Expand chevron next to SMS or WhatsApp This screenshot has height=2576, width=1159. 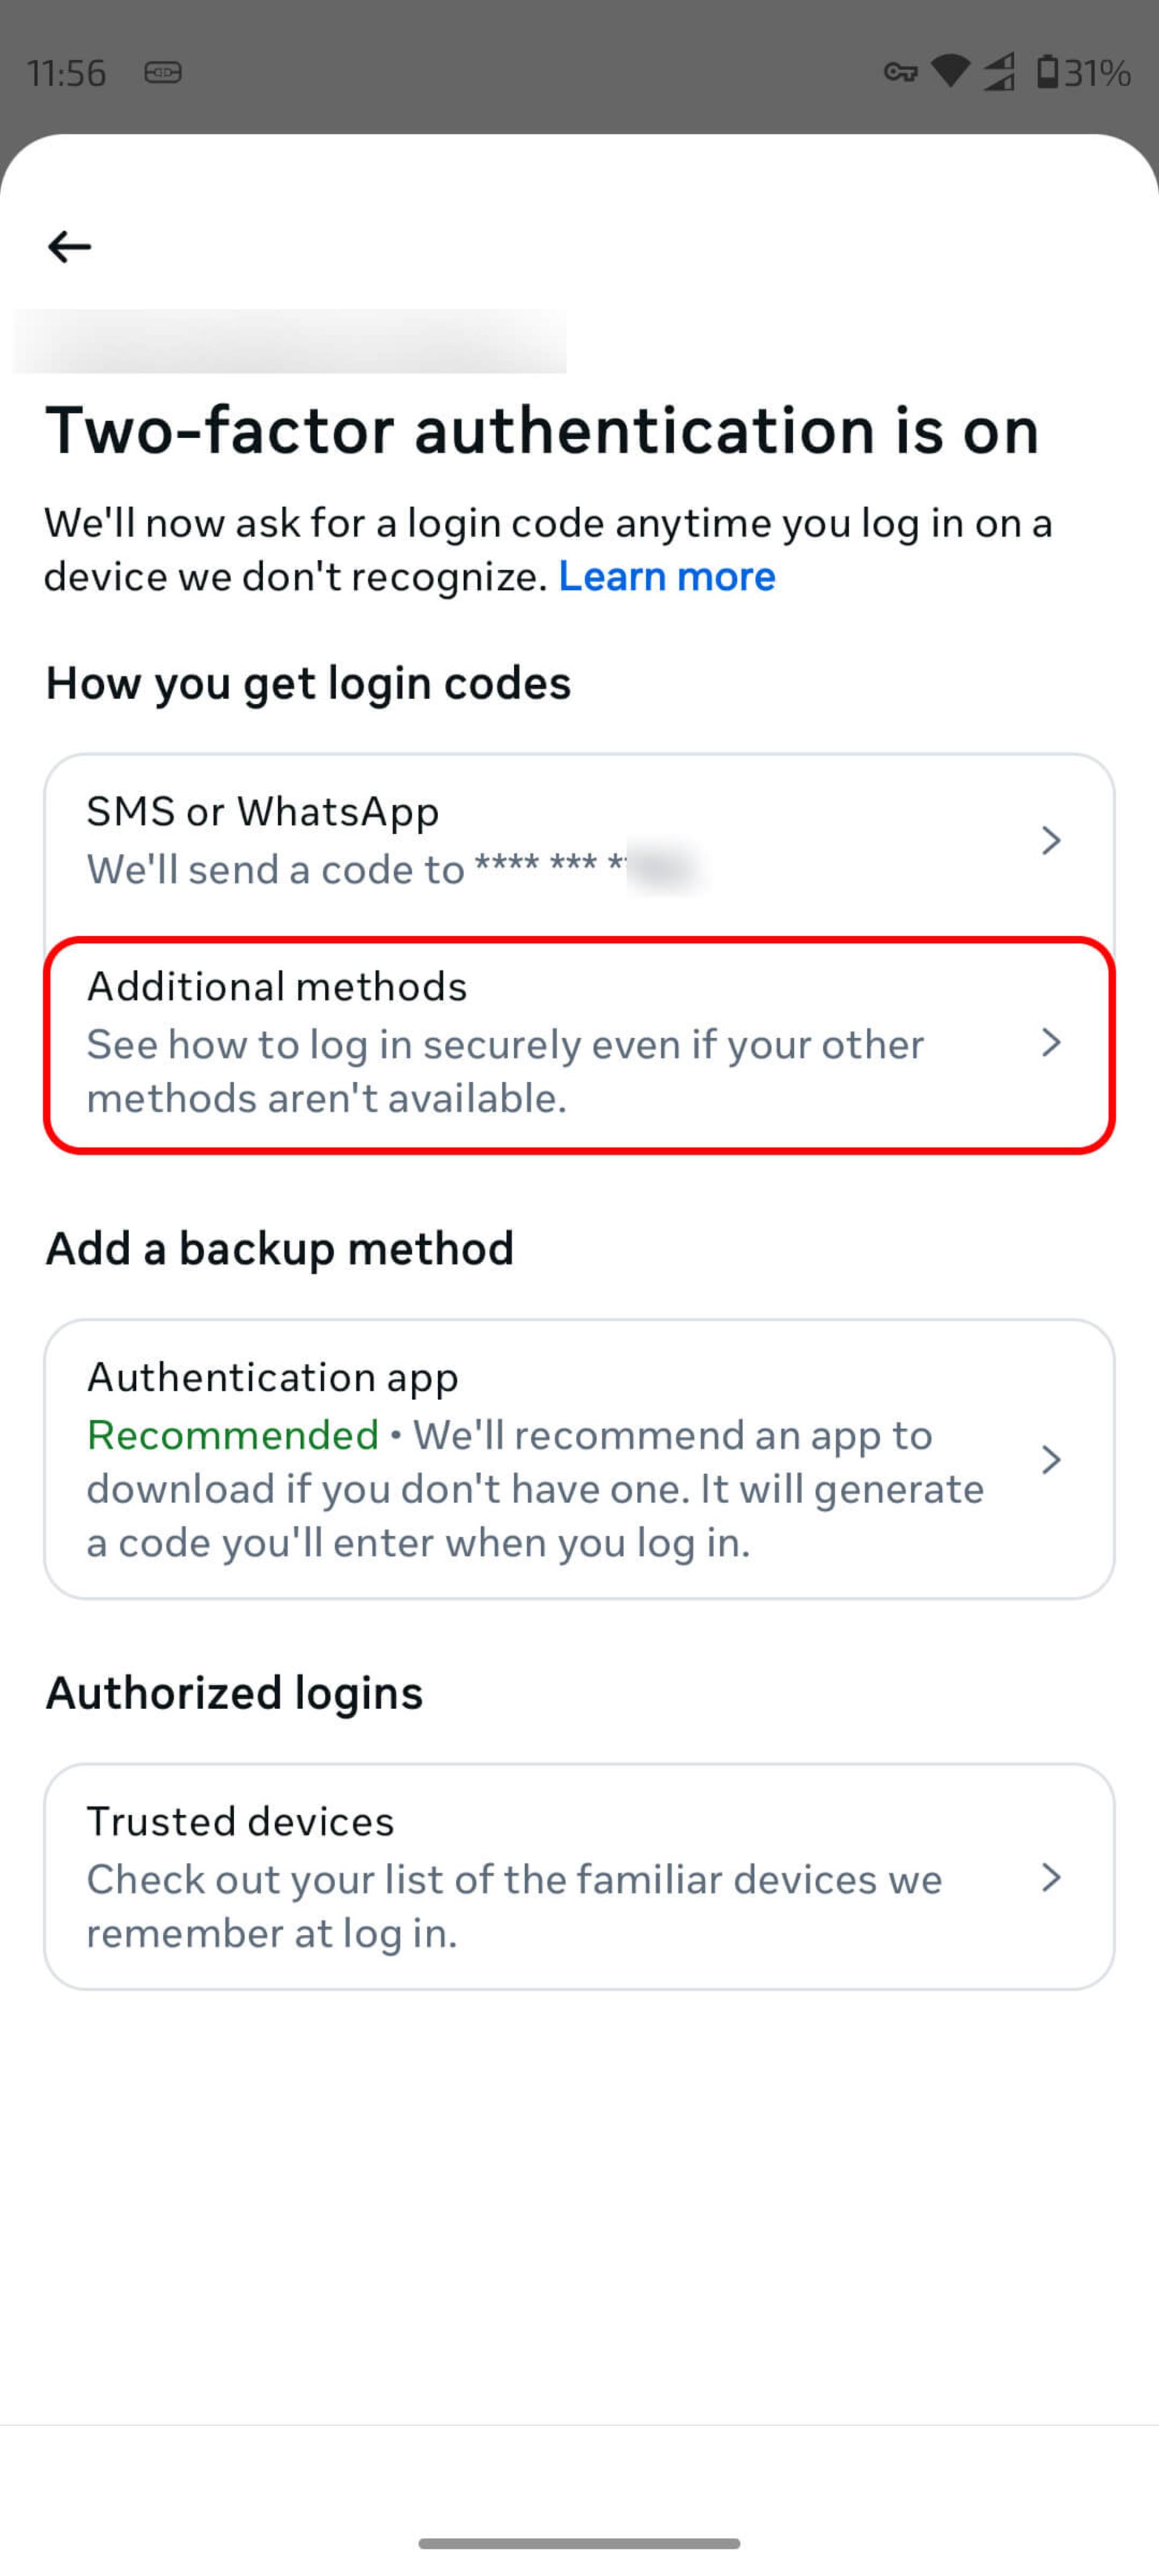[1050, 840]
